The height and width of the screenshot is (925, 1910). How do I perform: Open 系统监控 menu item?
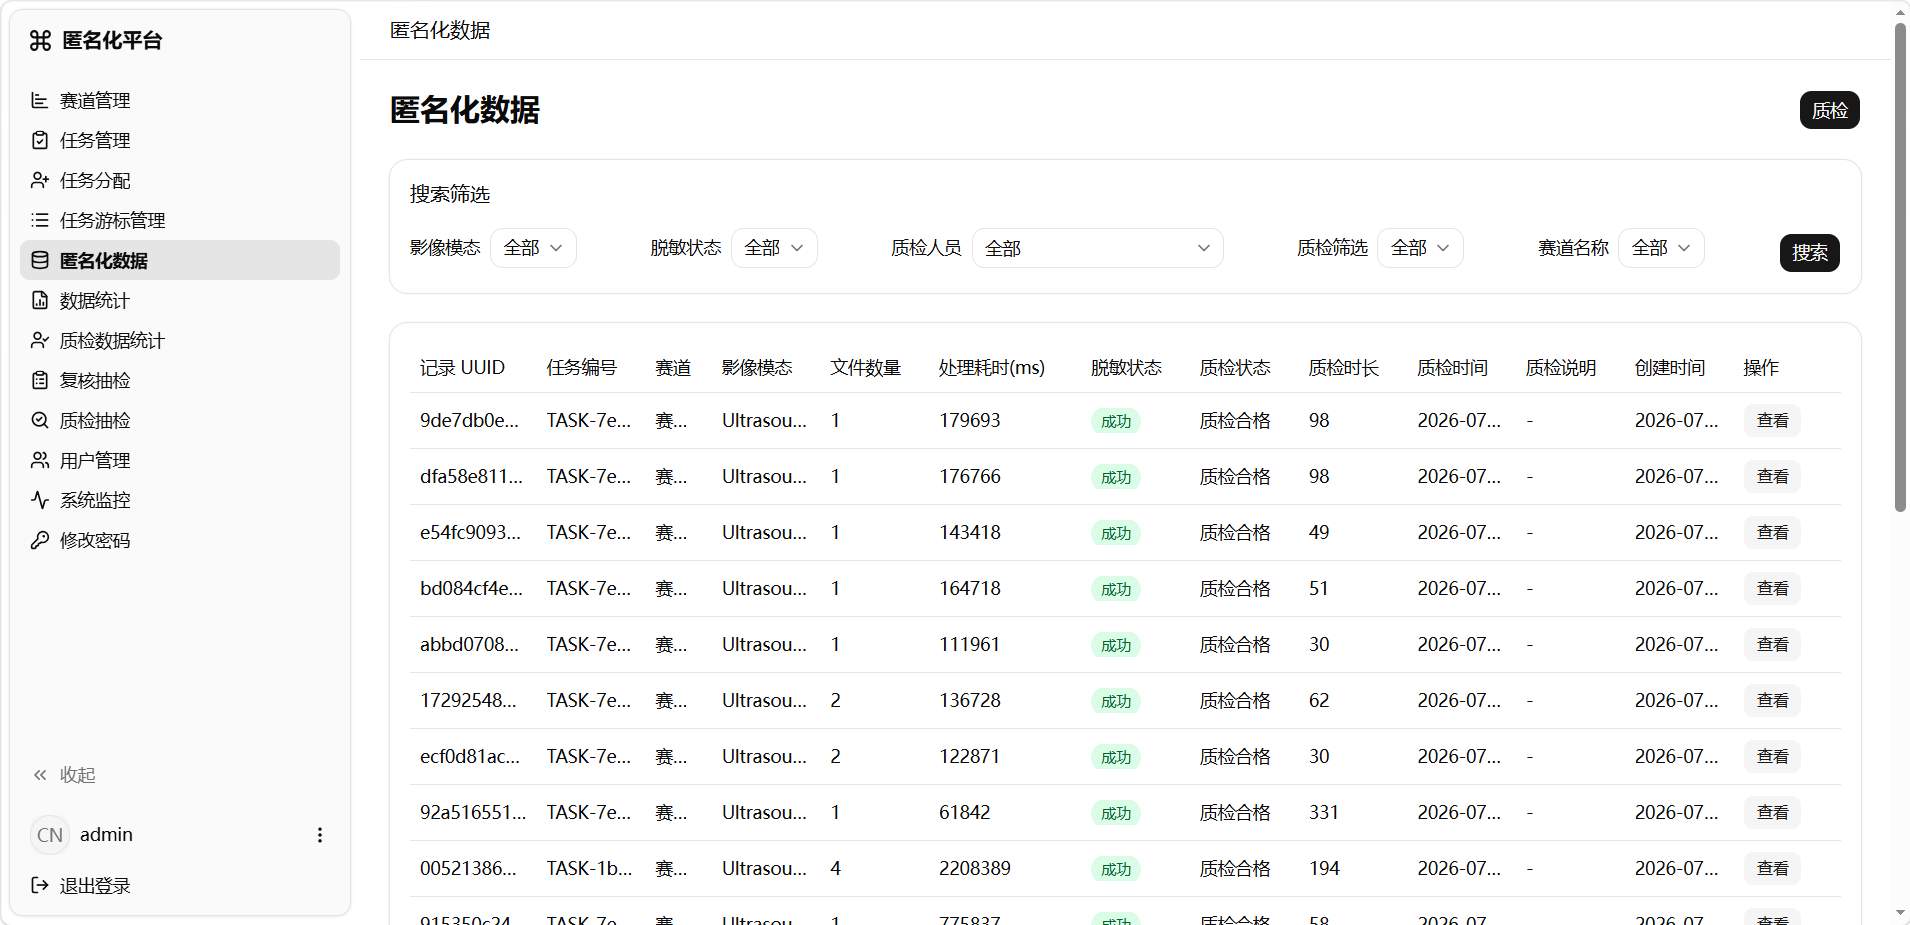pyautogui.click(x=180, y=500)
